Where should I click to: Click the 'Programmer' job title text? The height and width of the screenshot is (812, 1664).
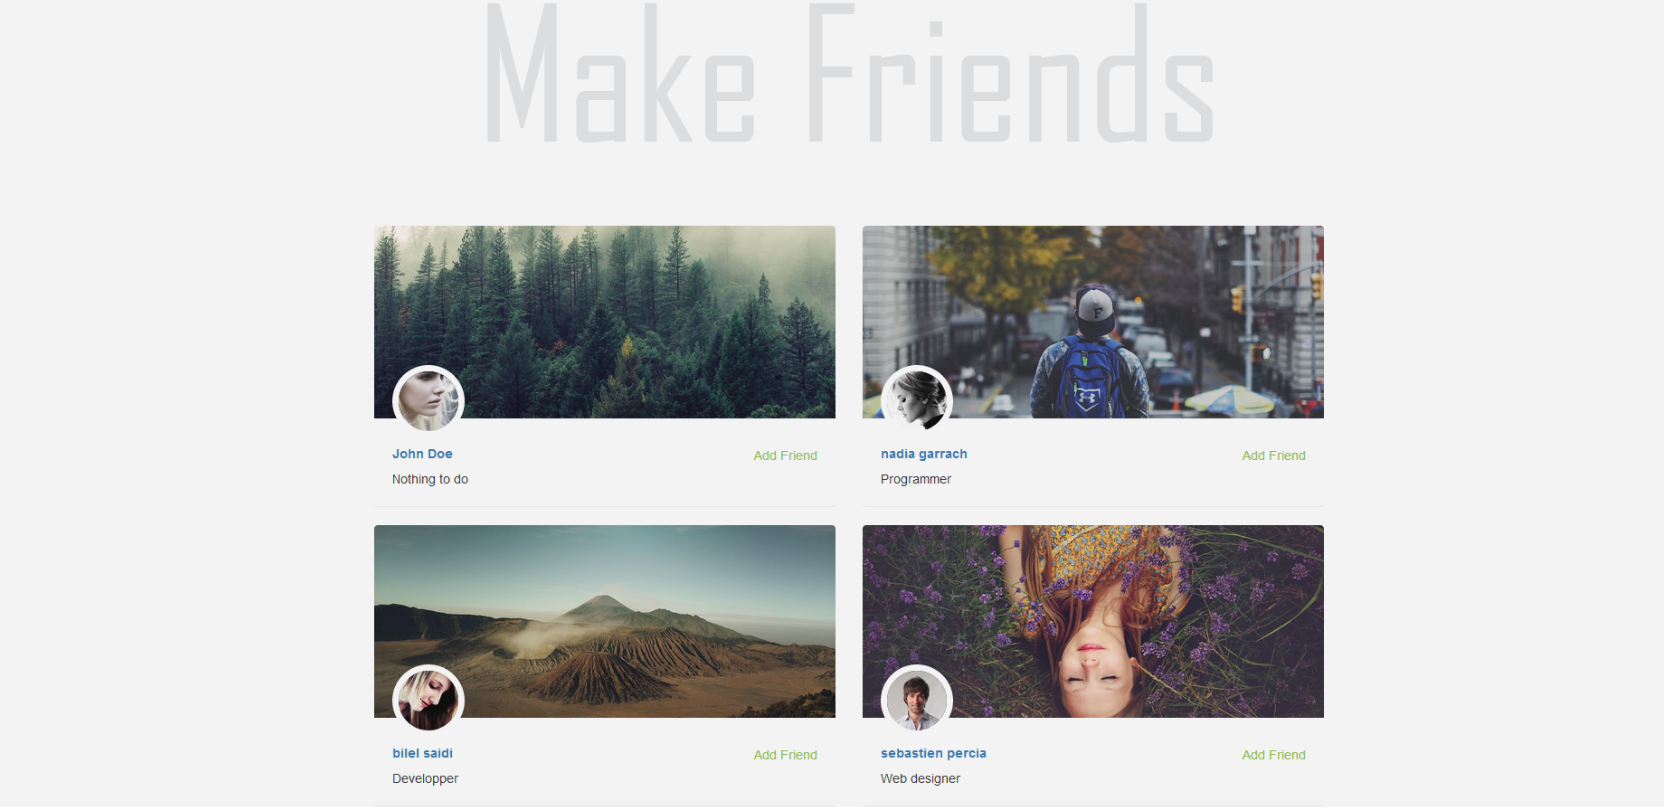point(916,480)
